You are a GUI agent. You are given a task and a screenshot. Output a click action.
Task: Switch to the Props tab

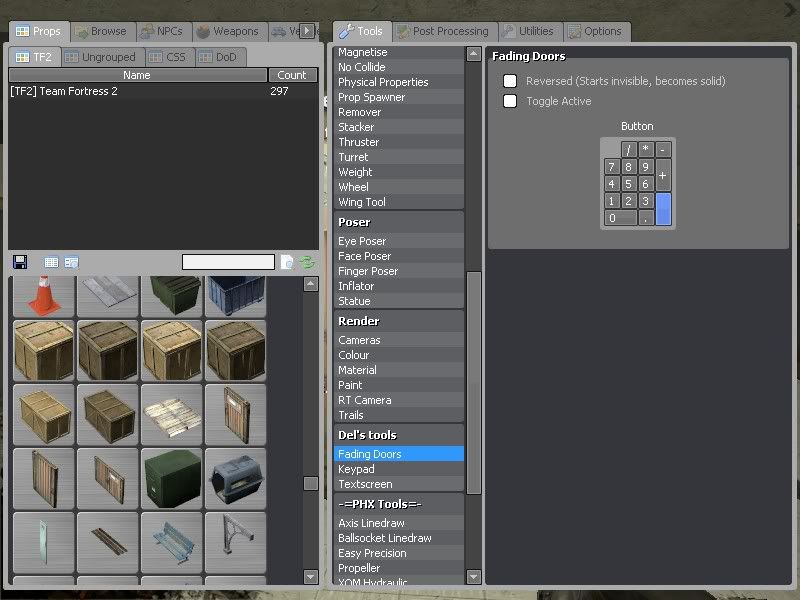tap(38, 32)
